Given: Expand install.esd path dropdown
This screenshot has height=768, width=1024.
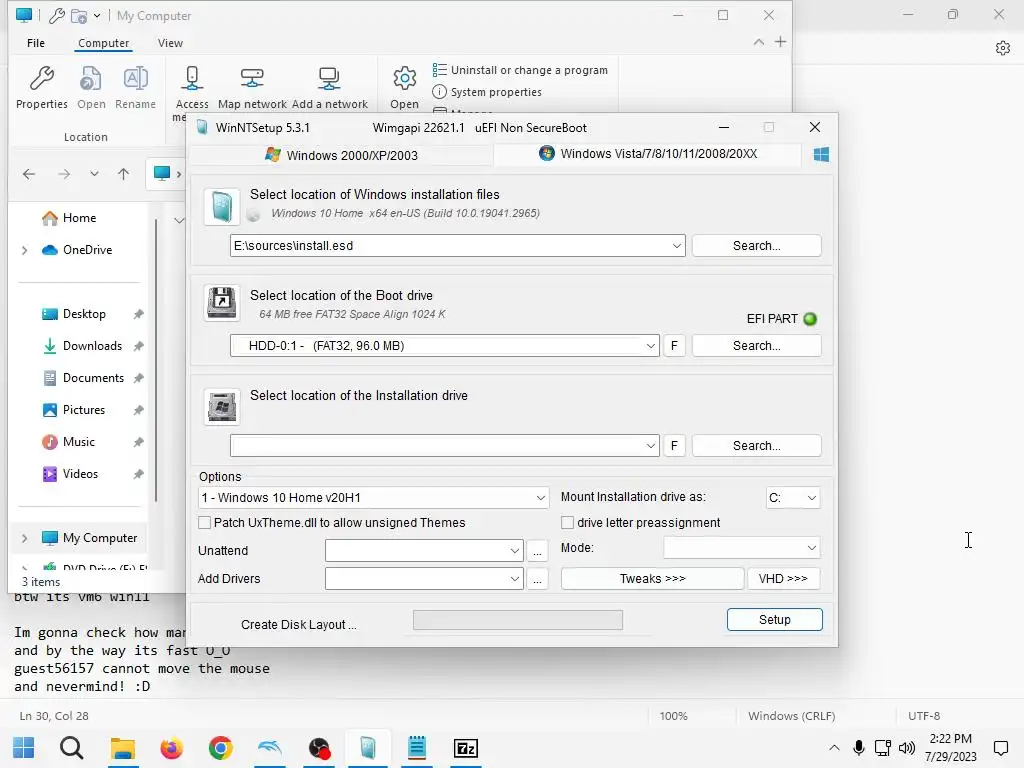Looking at the screenshot, I should point(677,246).
